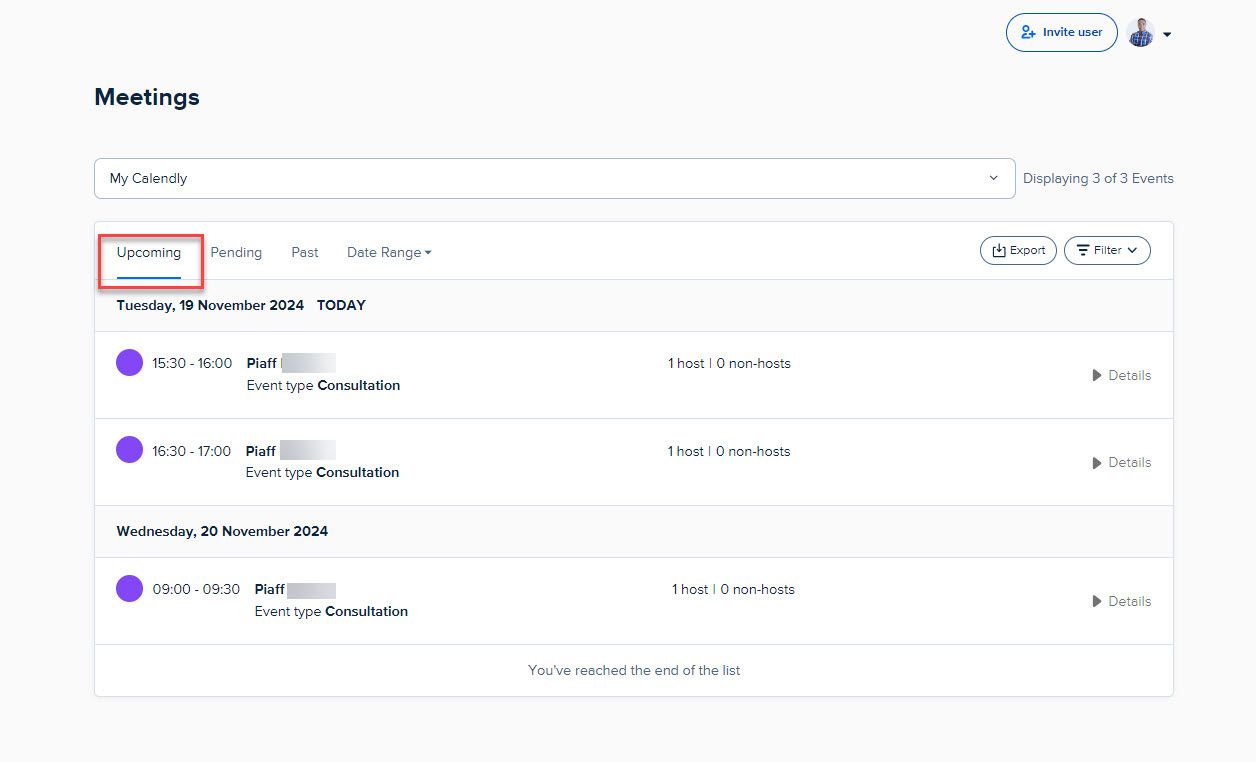Click the Invite user button
The height and width of the screenshot is (762, 1256).
pos(1061,32)
